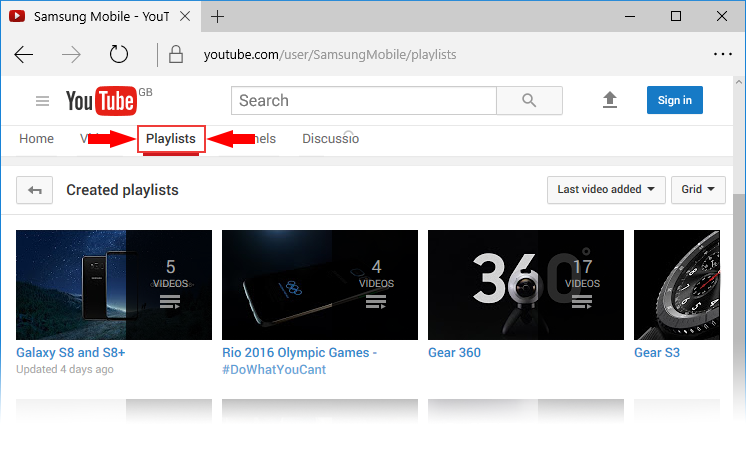Click the Galaxy S8 and S8+ title link
The height and width of the screenshot is (458, 746).
click(70, 352)
